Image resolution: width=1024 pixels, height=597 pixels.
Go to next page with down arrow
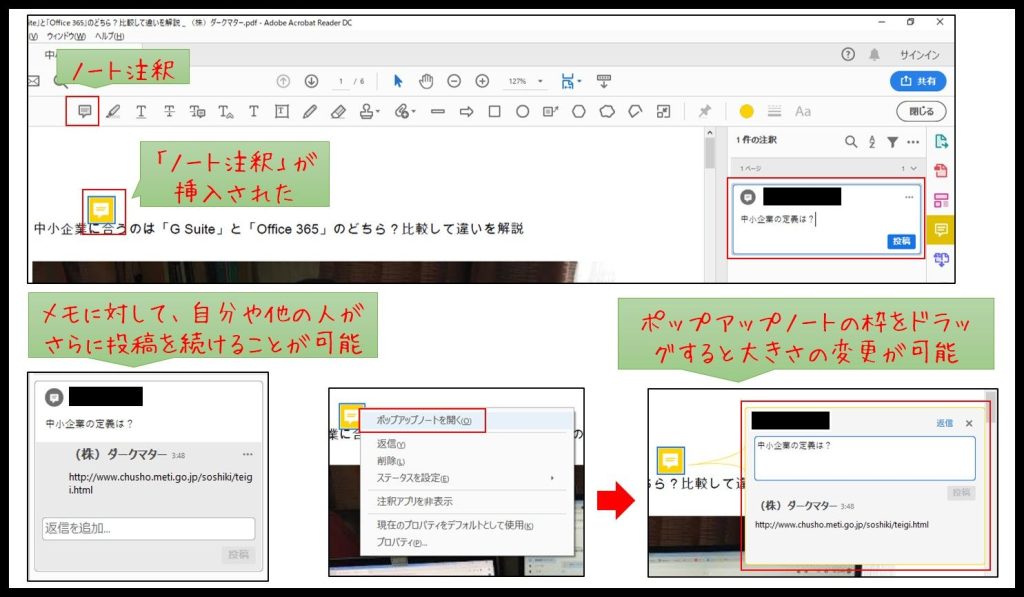[311, 81]
